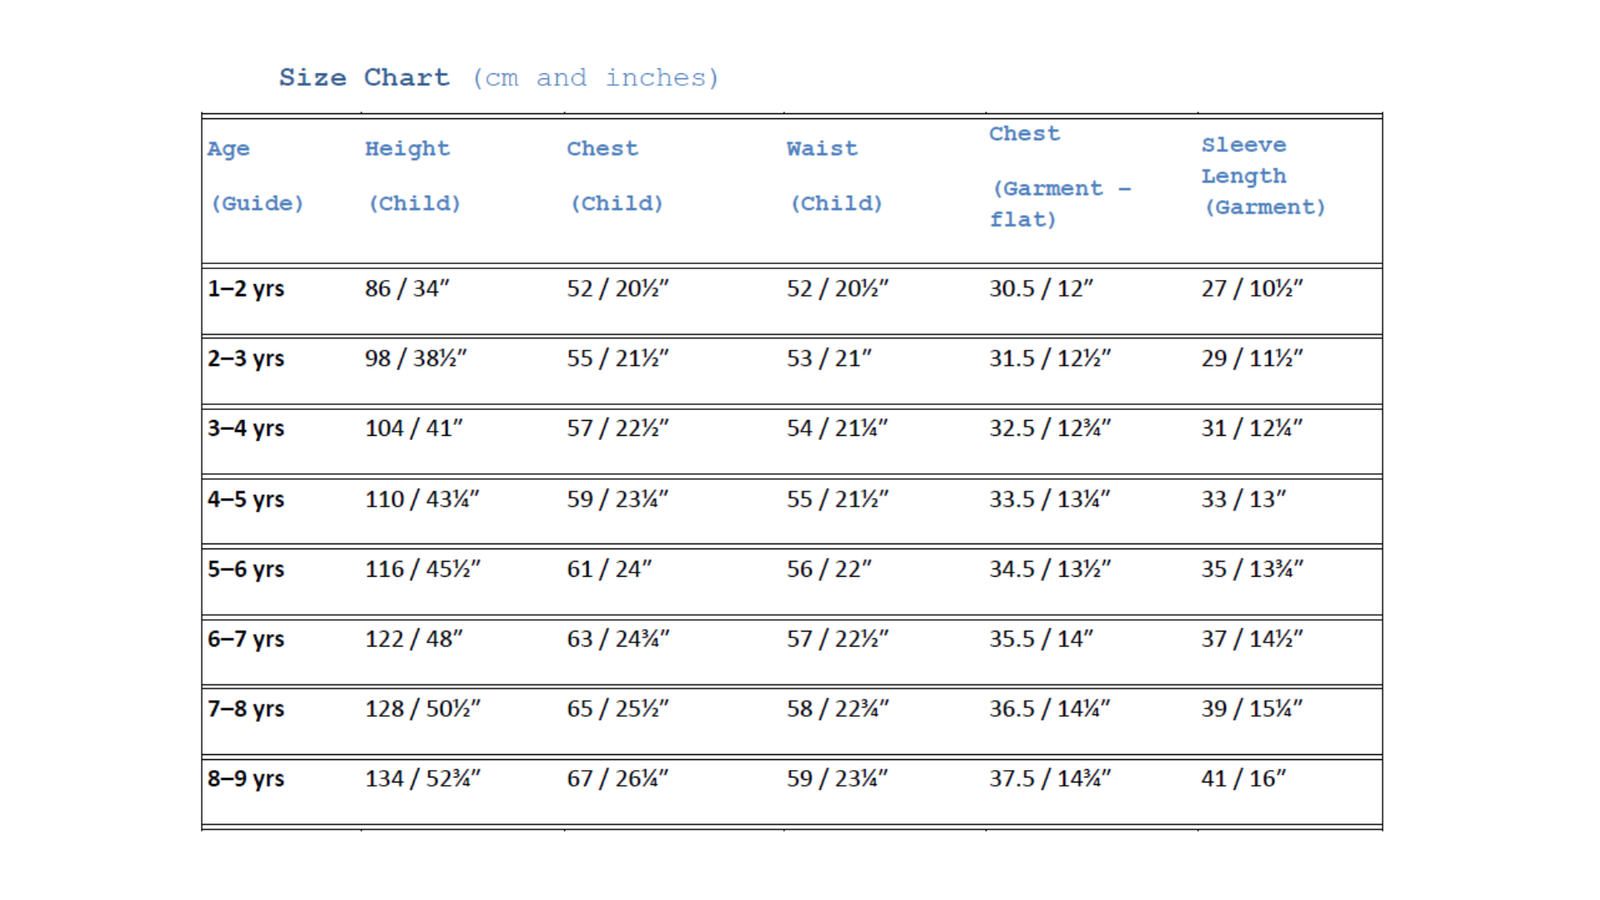This screenshot has height=900, width=1600.
Task: Select the 1–2 yrs row label
Action: coord(246,289)
